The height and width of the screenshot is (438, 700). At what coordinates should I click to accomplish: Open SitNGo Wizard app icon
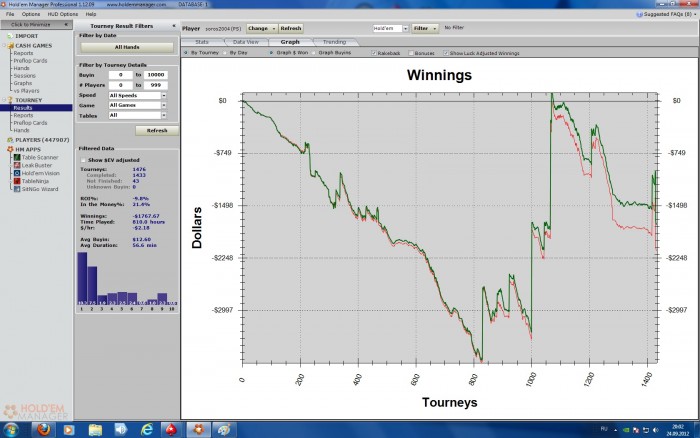(17, 189)
